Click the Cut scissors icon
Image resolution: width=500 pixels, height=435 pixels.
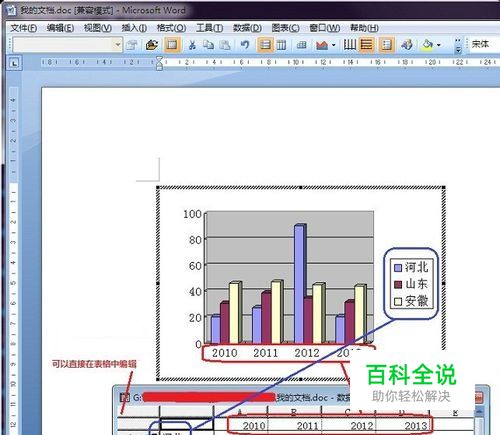[192, 44]
